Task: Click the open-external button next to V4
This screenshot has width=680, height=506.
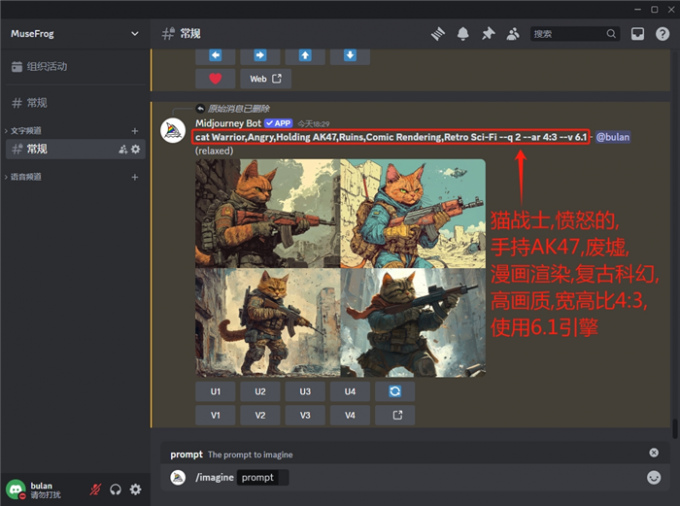Action: coord(395,415)
